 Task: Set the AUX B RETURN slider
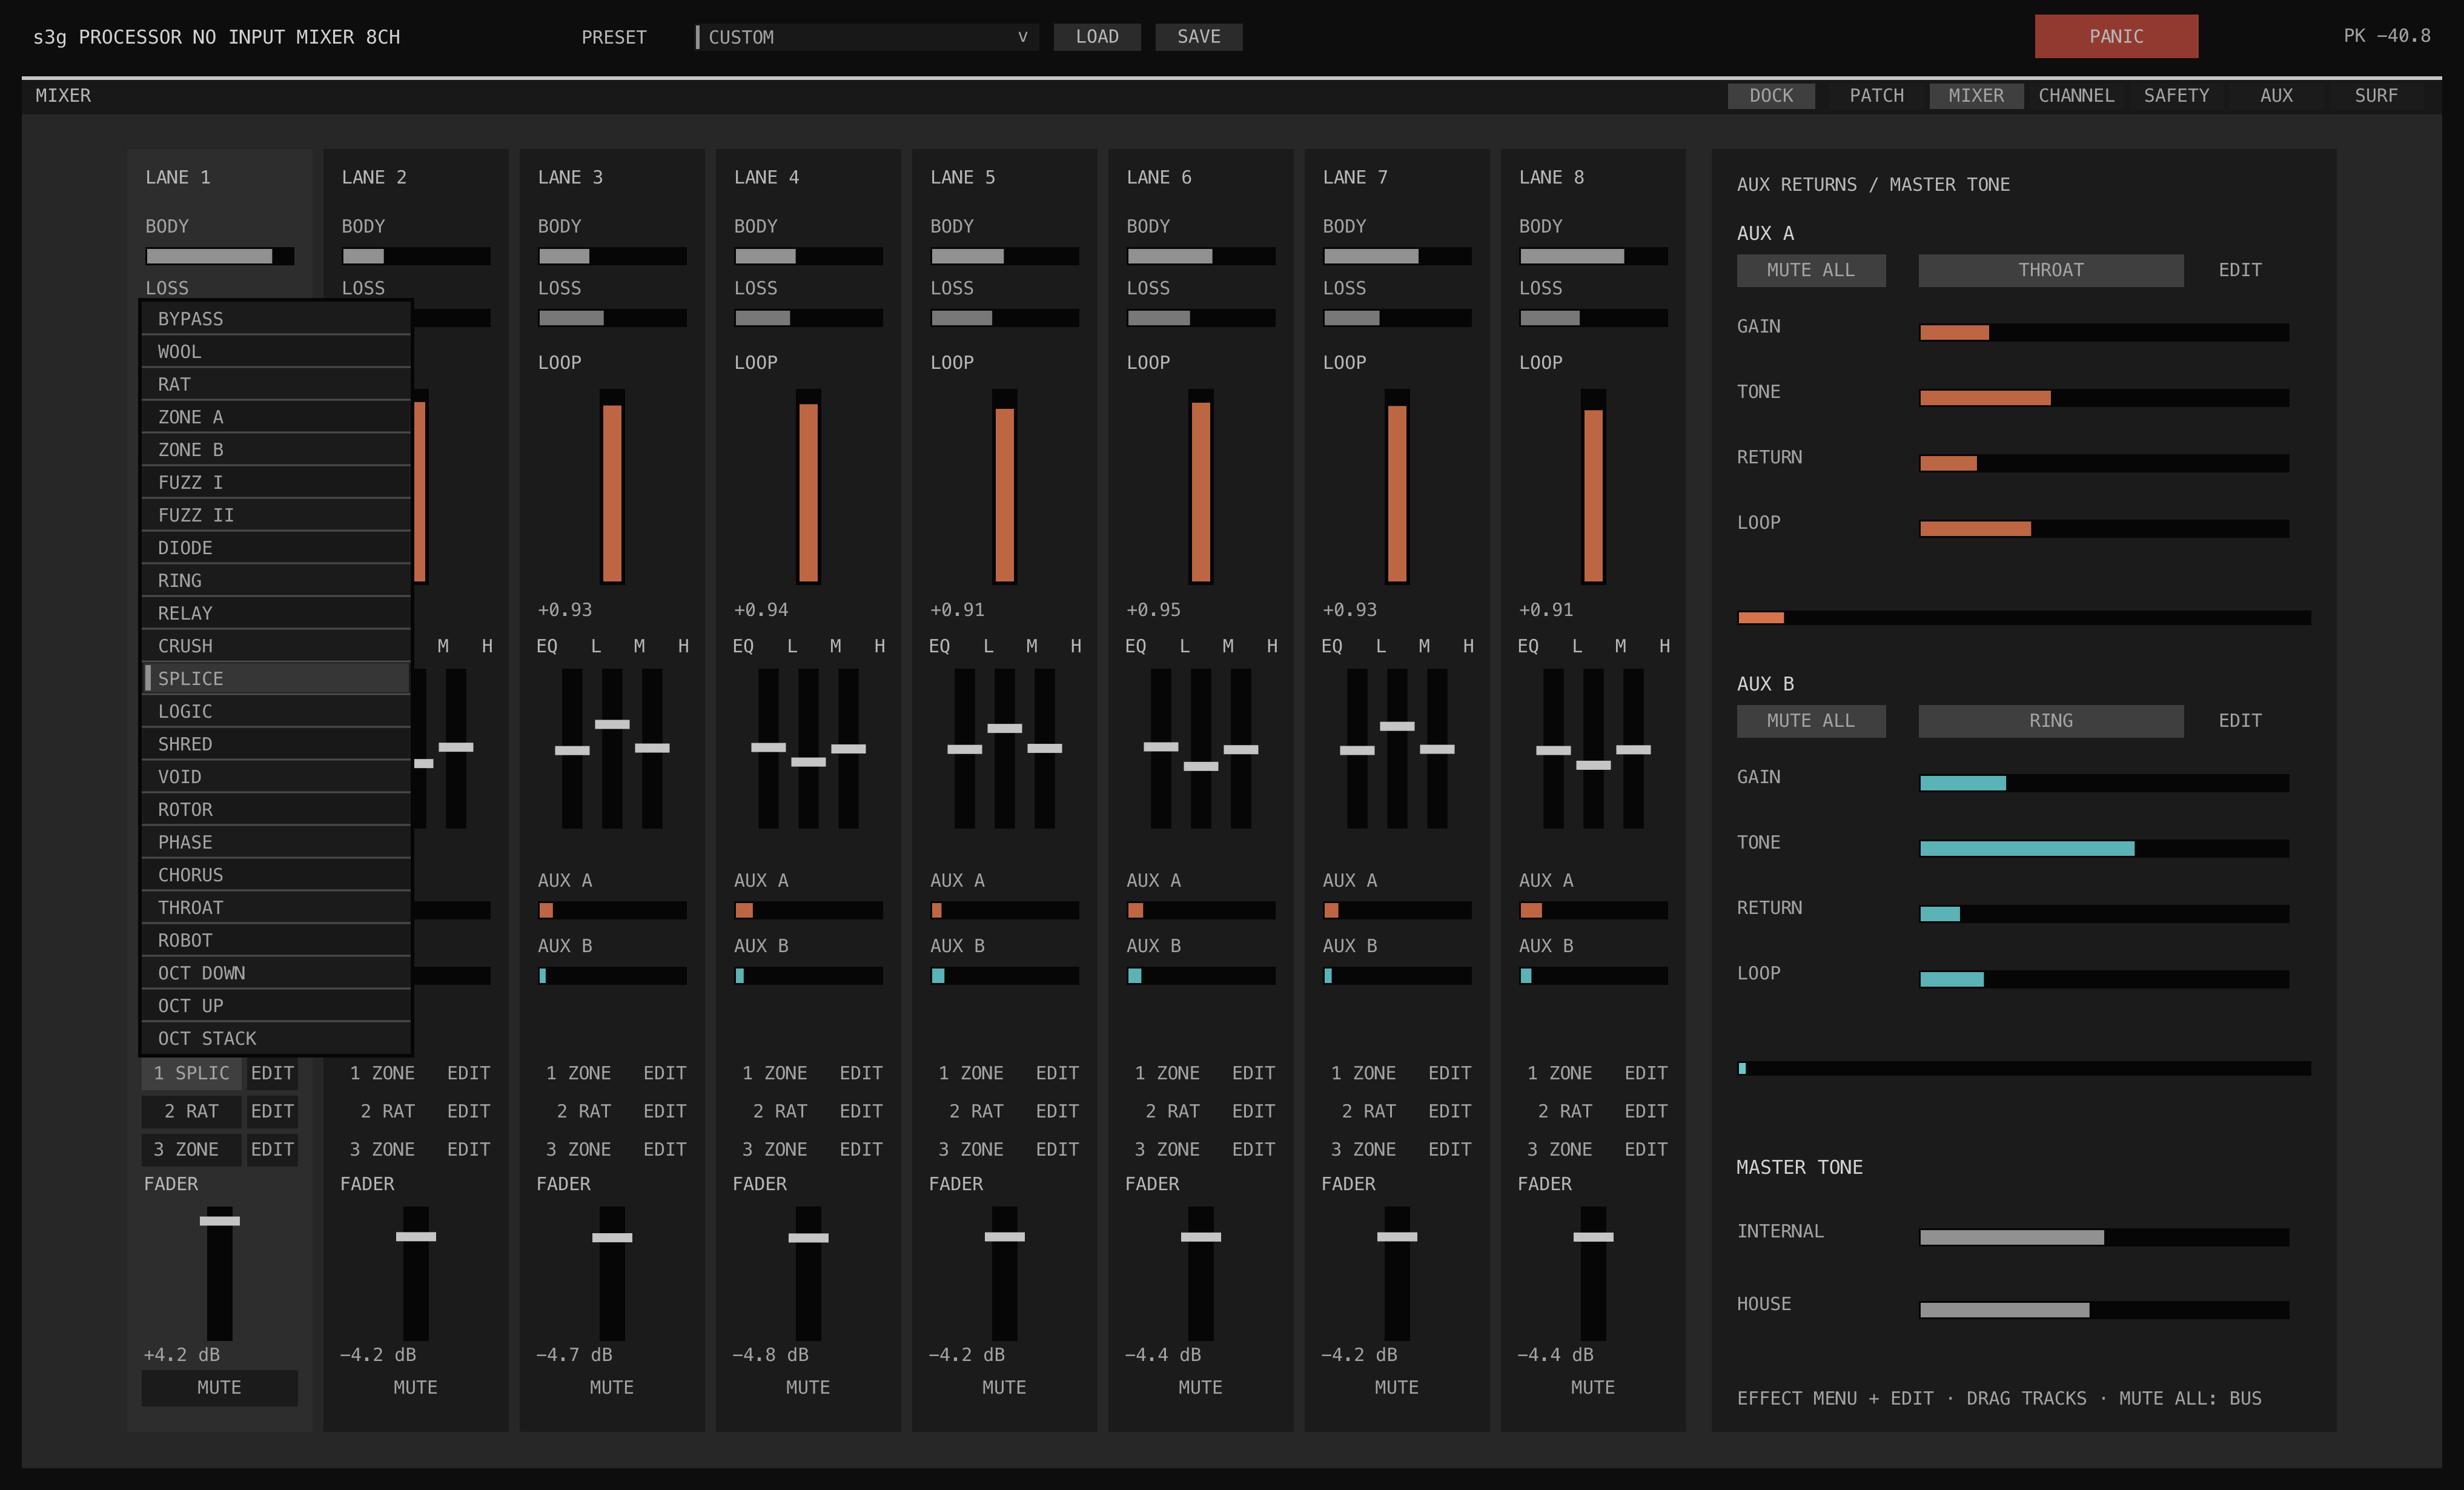click(x=2104, y=914)
